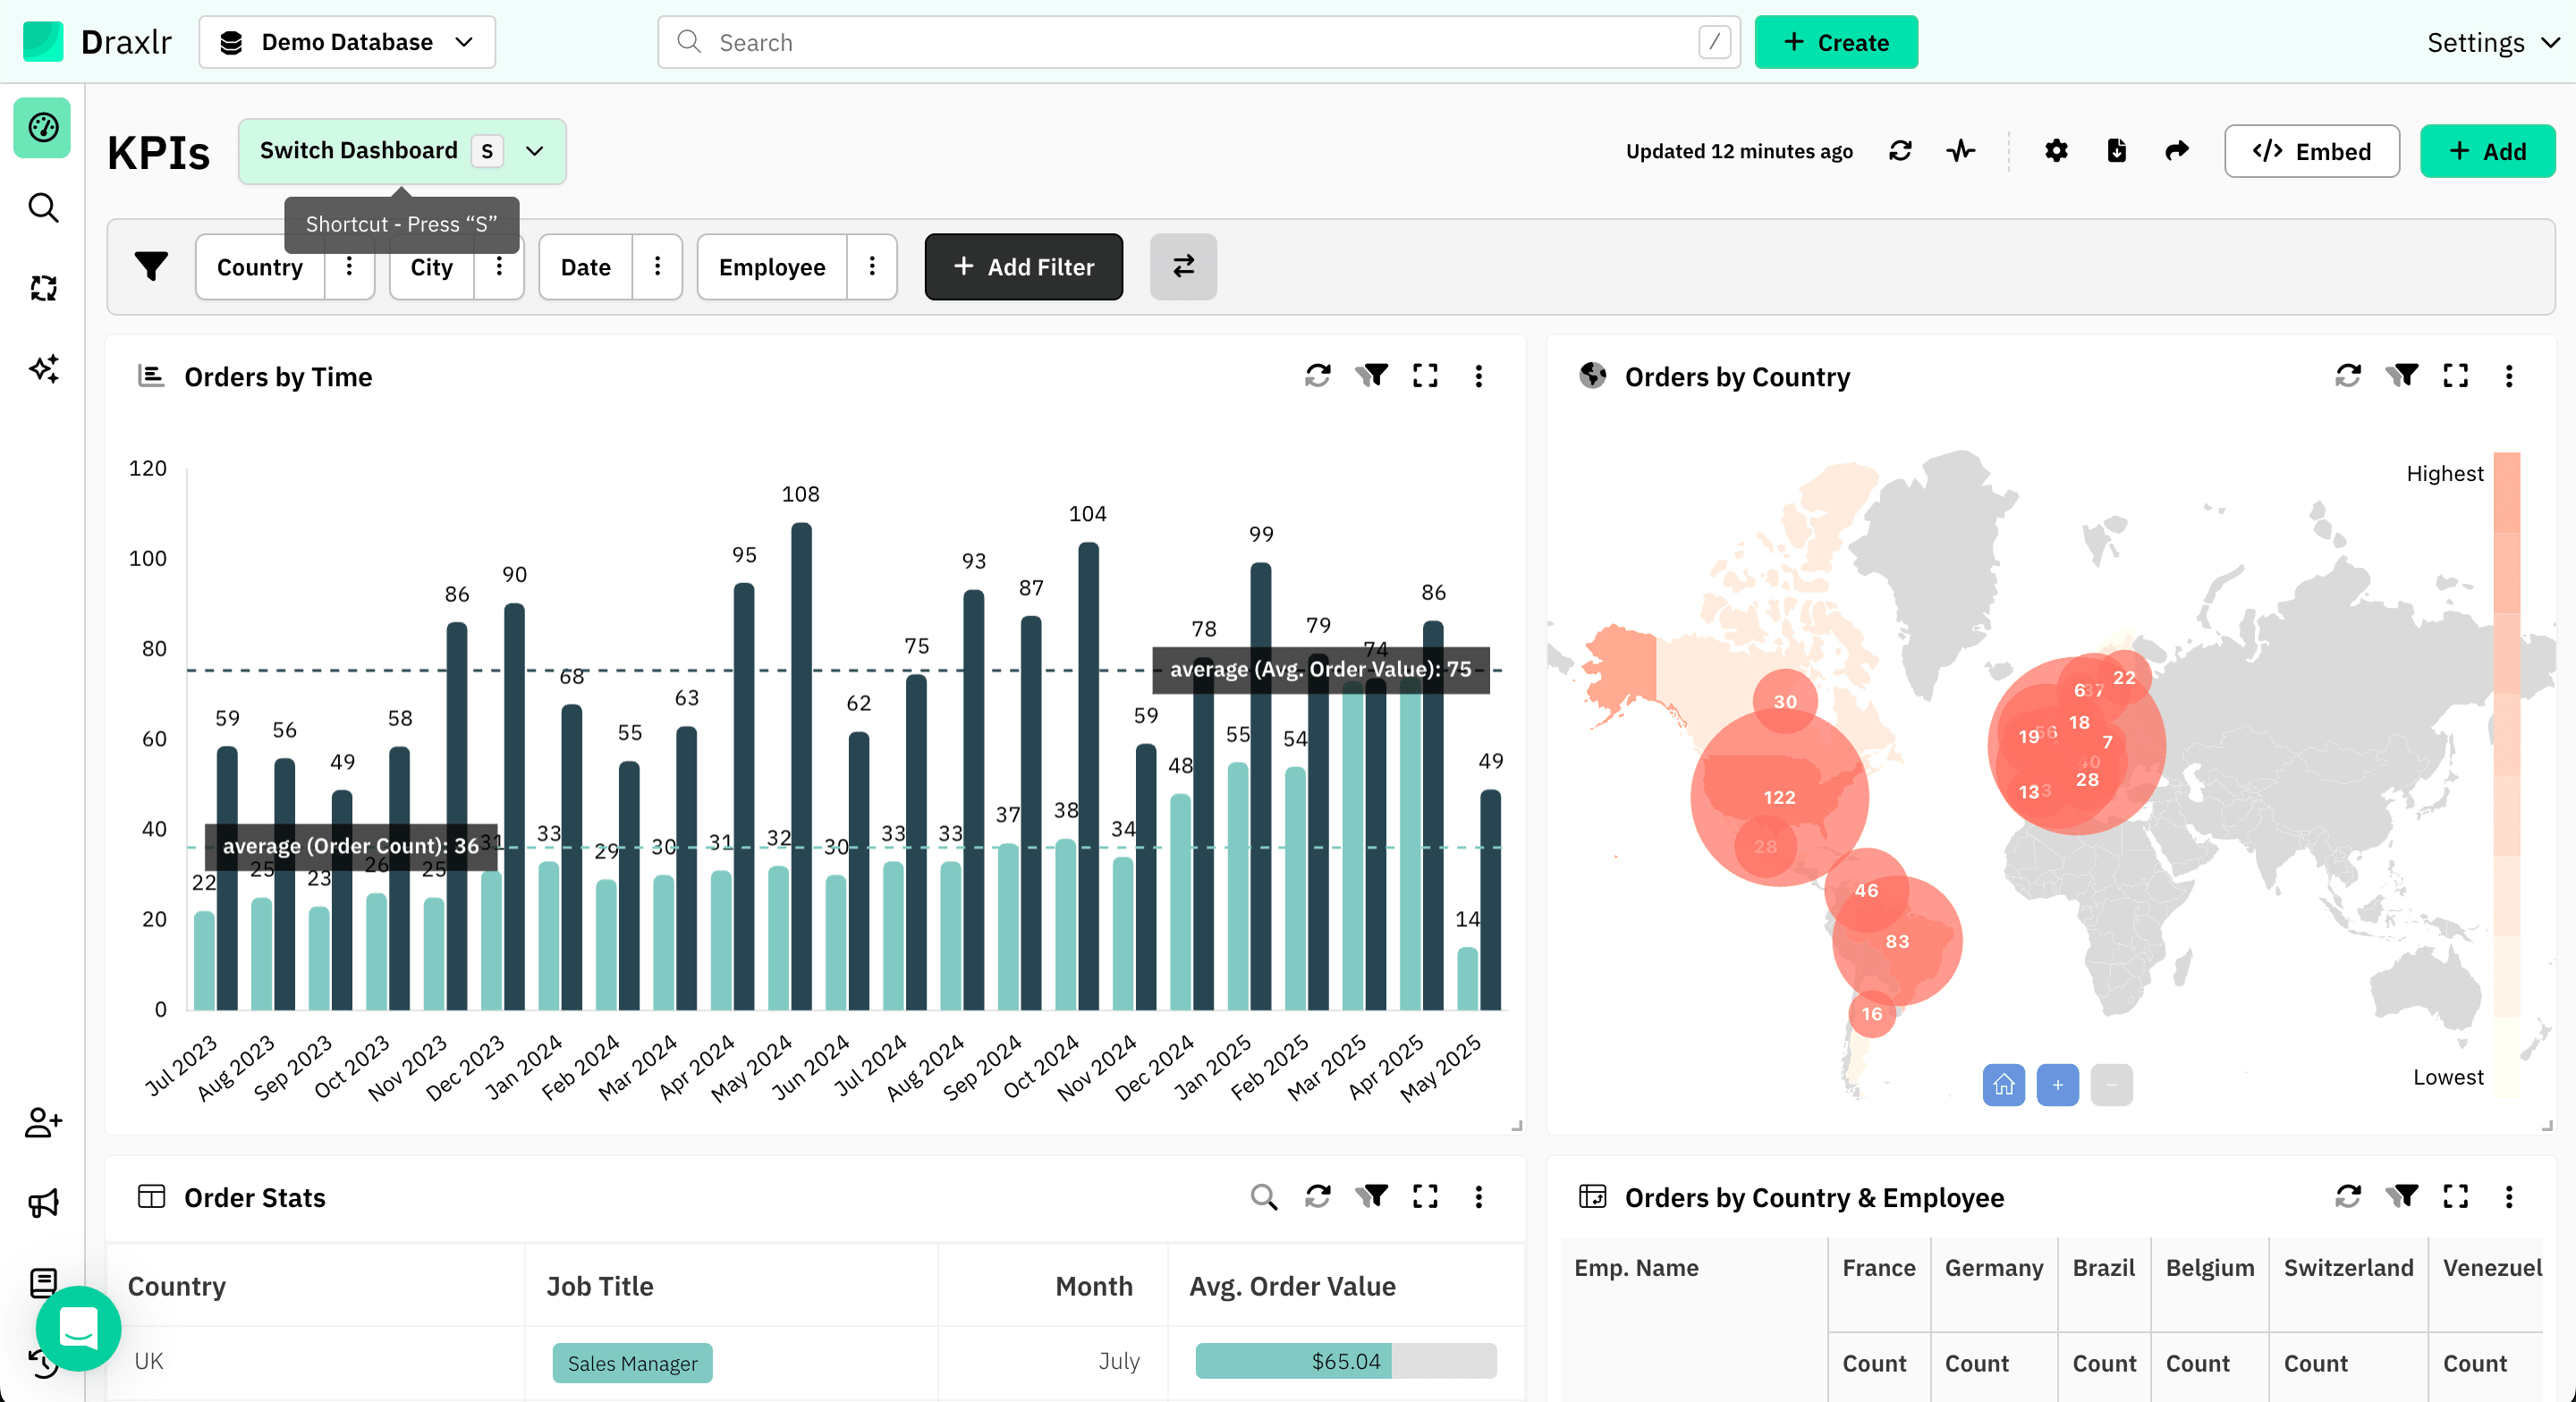Click the Add button

pyautogui.click(x=2487, y=151)
